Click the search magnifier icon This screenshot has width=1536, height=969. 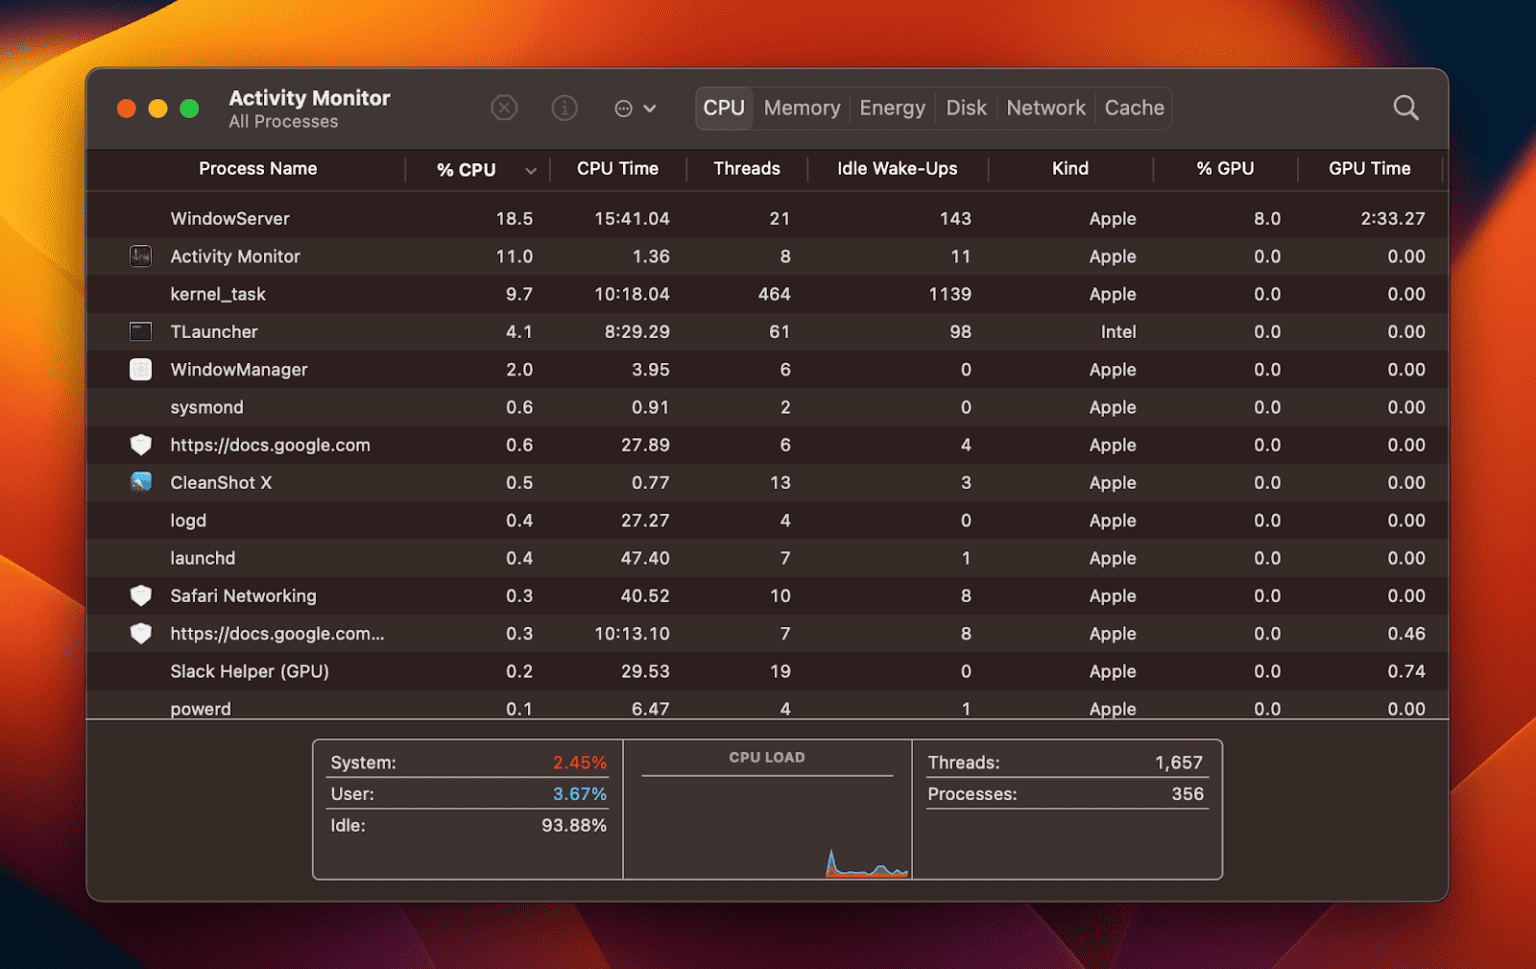coord(1406,108)
